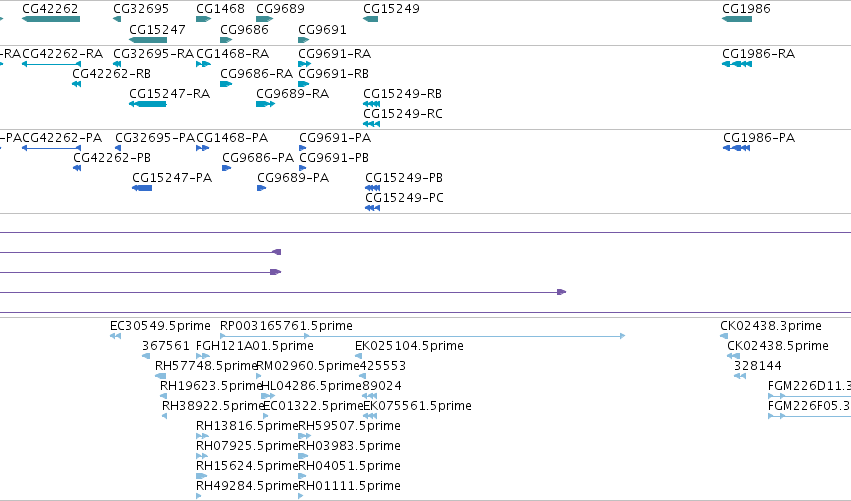Viewport: 851px width, 501px height.
Task: Click the CG9686-RA transcript label
Action: 257,74
